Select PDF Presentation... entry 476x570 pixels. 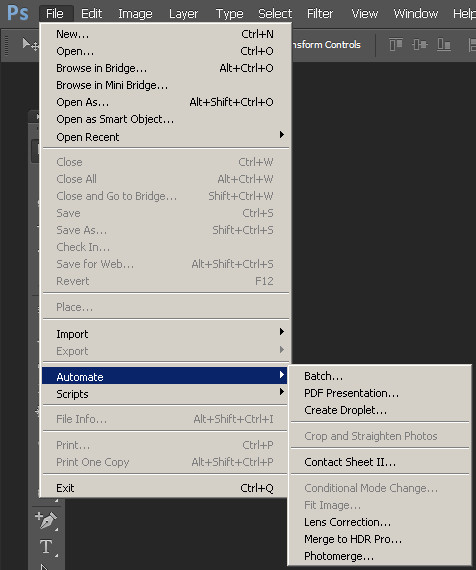pos(380,393)
